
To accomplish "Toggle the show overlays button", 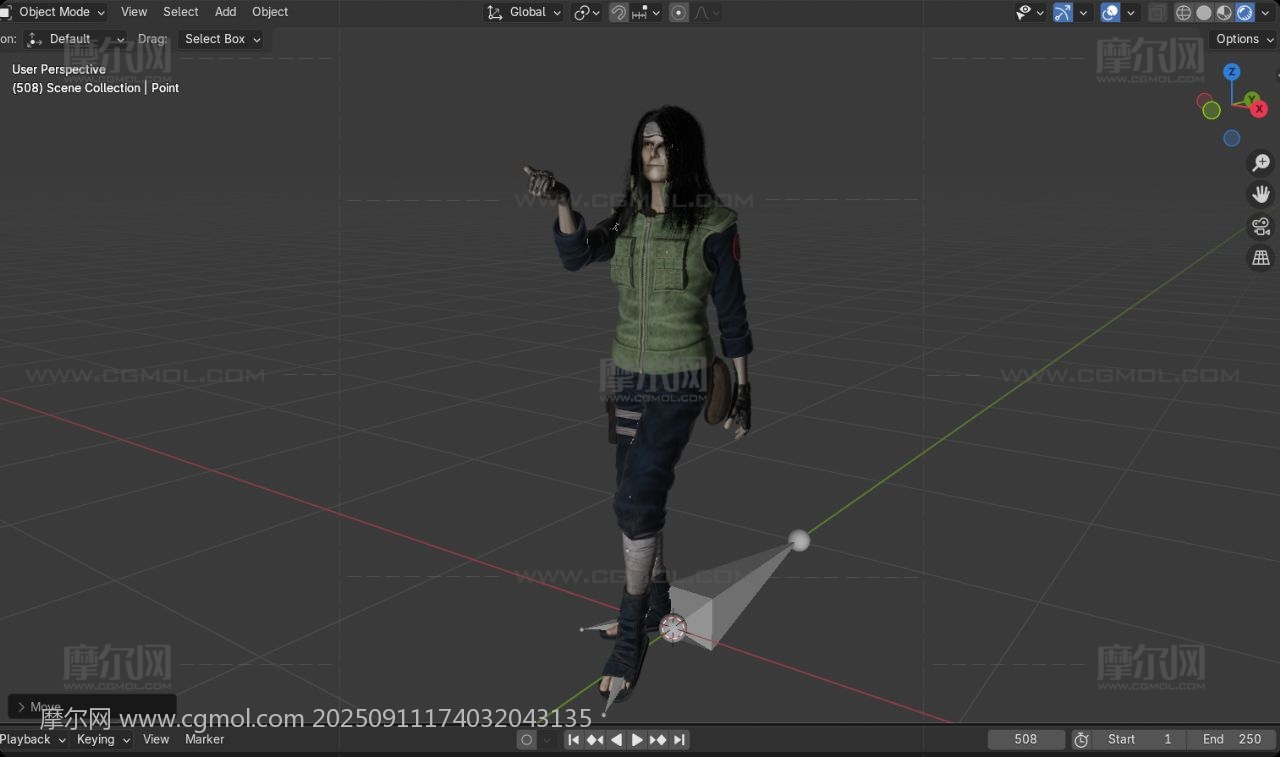I will point(1110,12).
